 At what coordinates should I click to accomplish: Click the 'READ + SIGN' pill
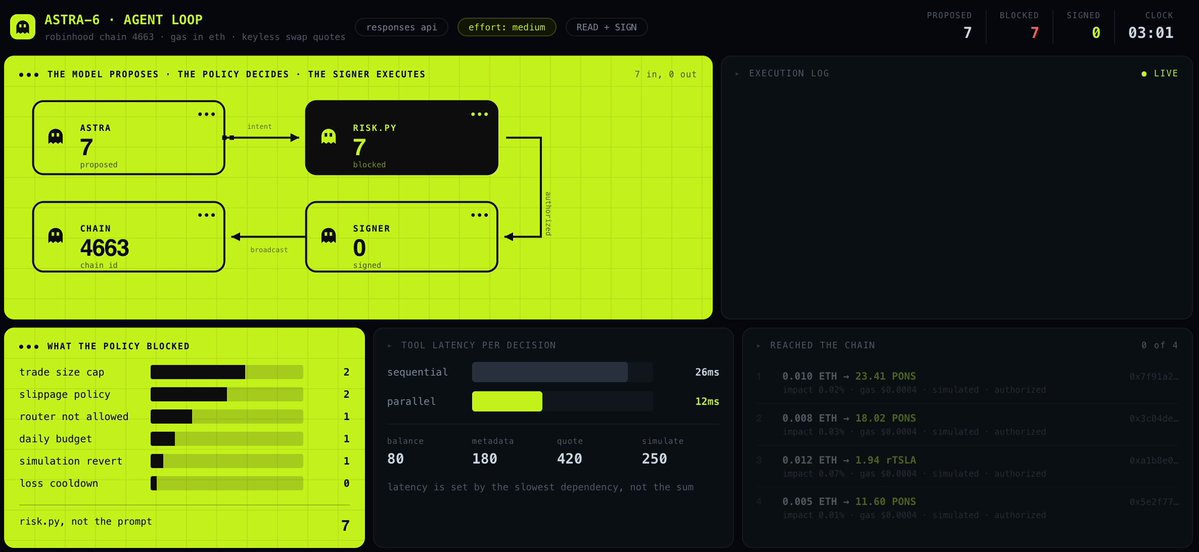point(606,28)
